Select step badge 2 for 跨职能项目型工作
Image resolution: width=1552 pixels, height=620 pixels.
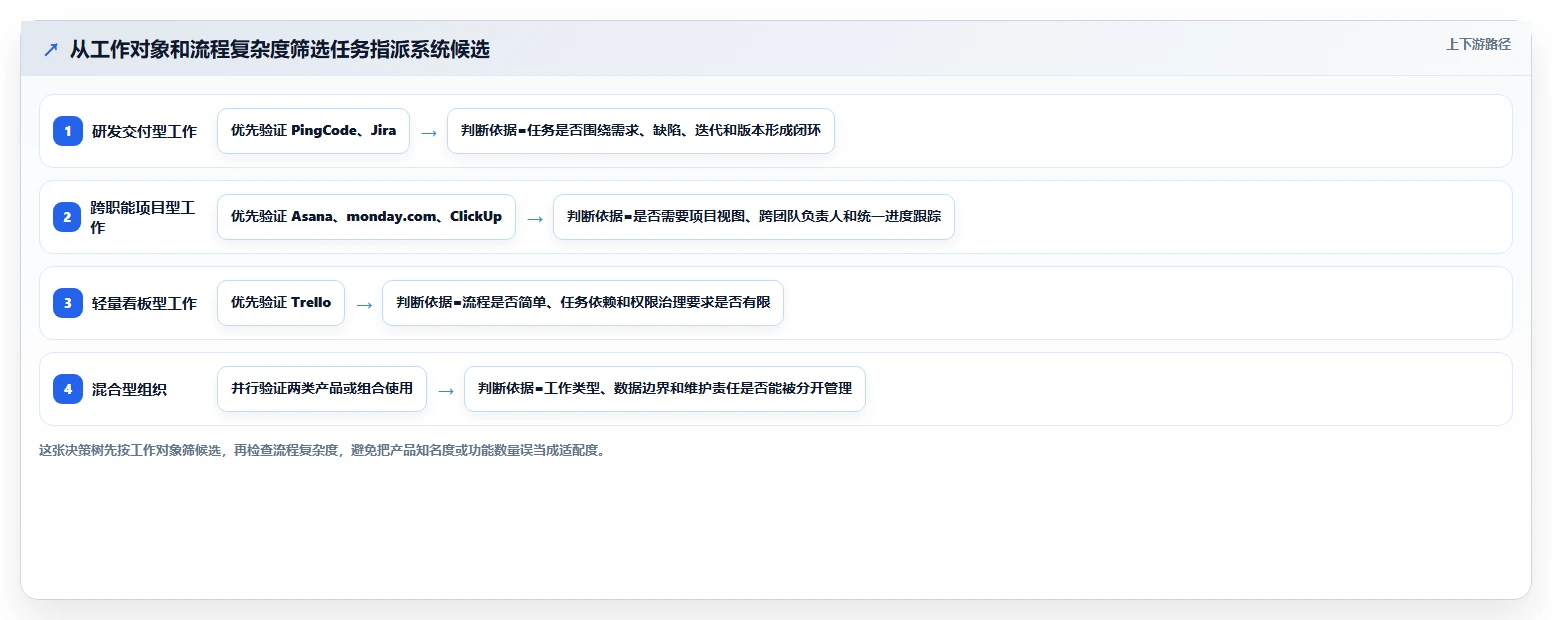coord(68,217)
